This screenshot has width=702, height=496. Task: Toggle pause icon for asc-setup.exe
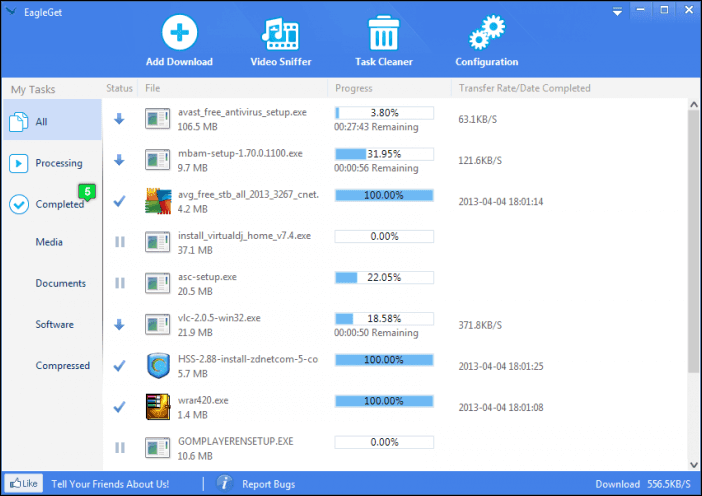[x=120, y=283]
